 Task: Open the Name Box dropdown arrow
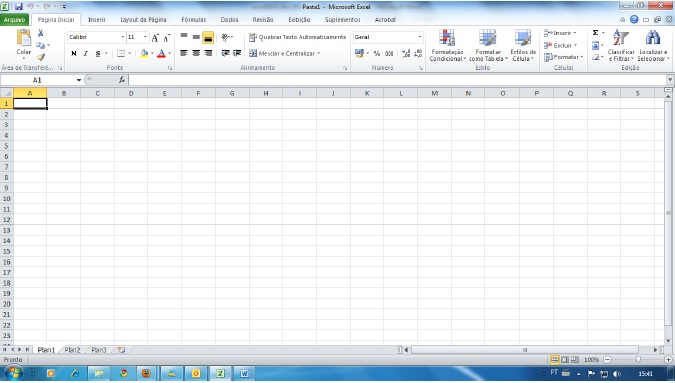click(x=79, y=80)
